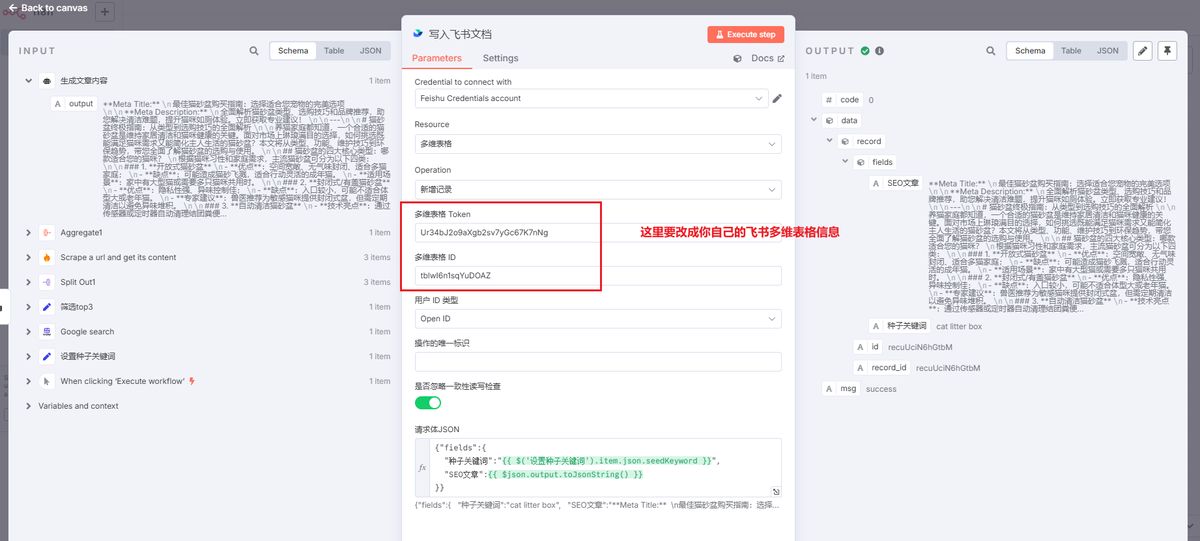Select JSON view in OUTPUT panel
The image size is (1200, 541).
(1107, 51)
